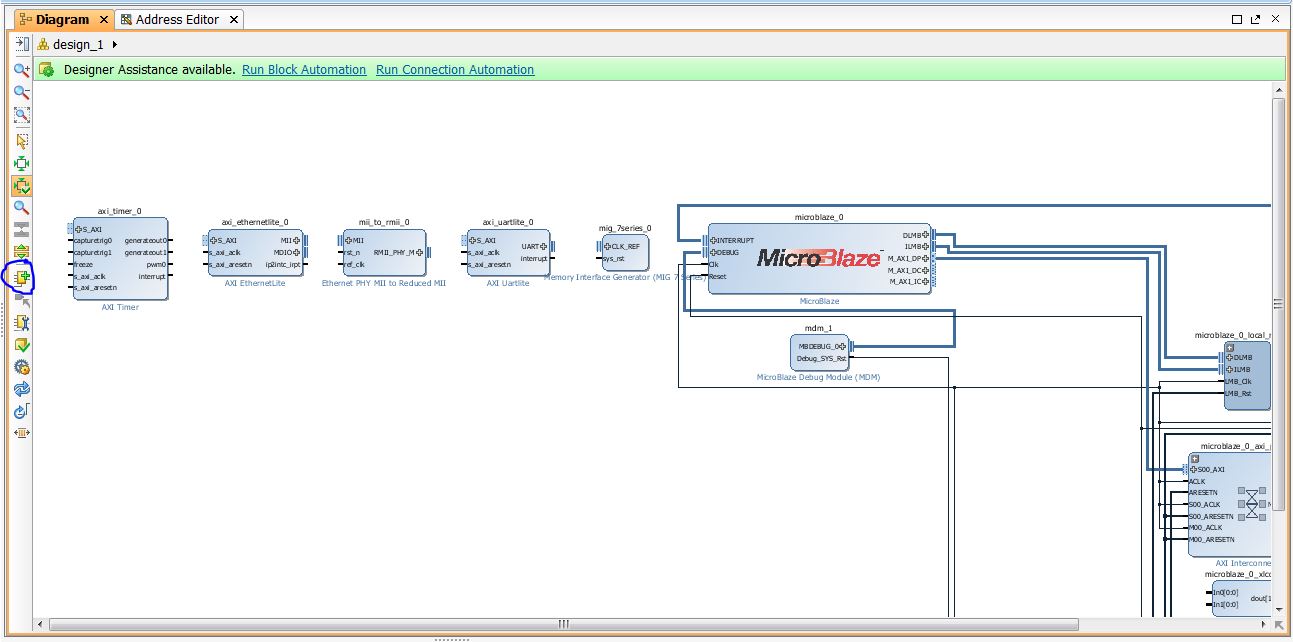Expand MBDEBUG_0 port on mdm_1
Viewport: 1293px width, 642px height.
[x=842, y=346]
